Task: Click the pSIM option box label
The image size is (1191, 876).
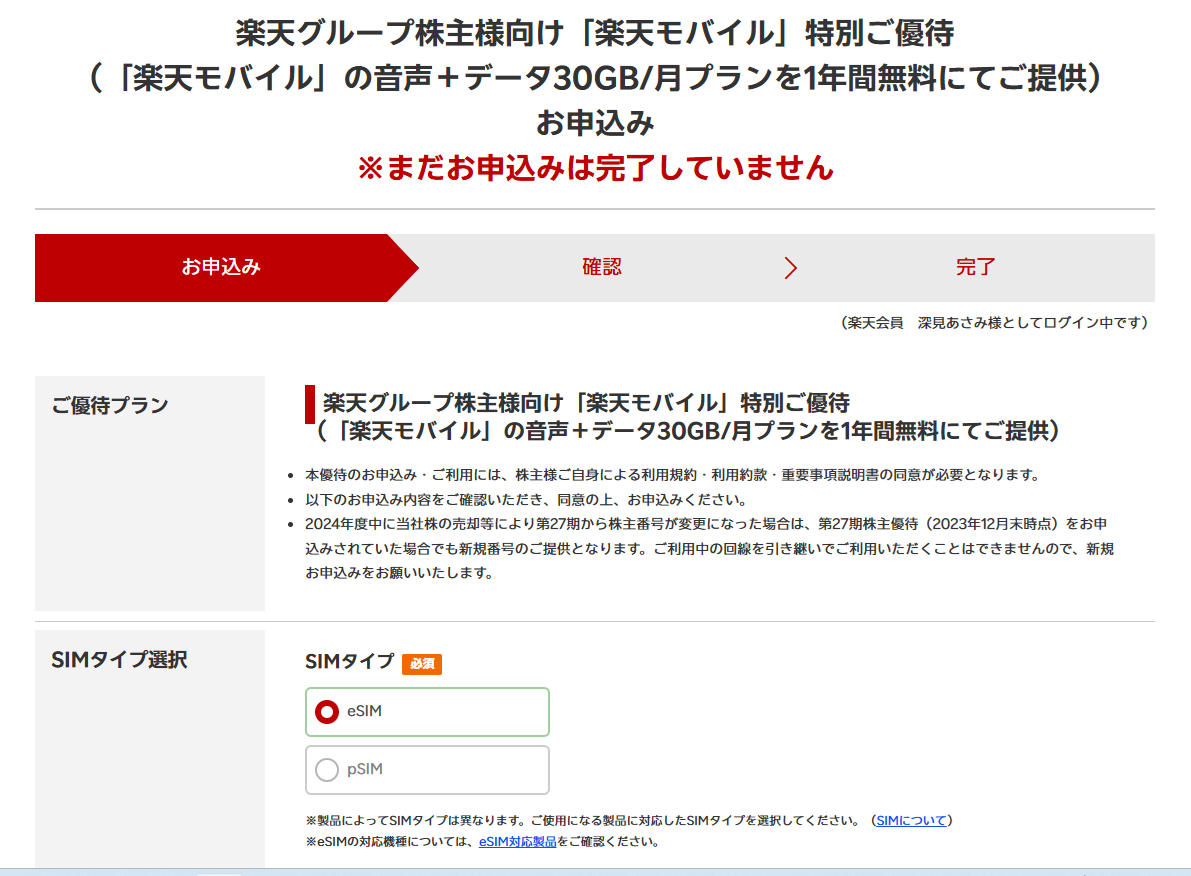Action: coord(365,770)
